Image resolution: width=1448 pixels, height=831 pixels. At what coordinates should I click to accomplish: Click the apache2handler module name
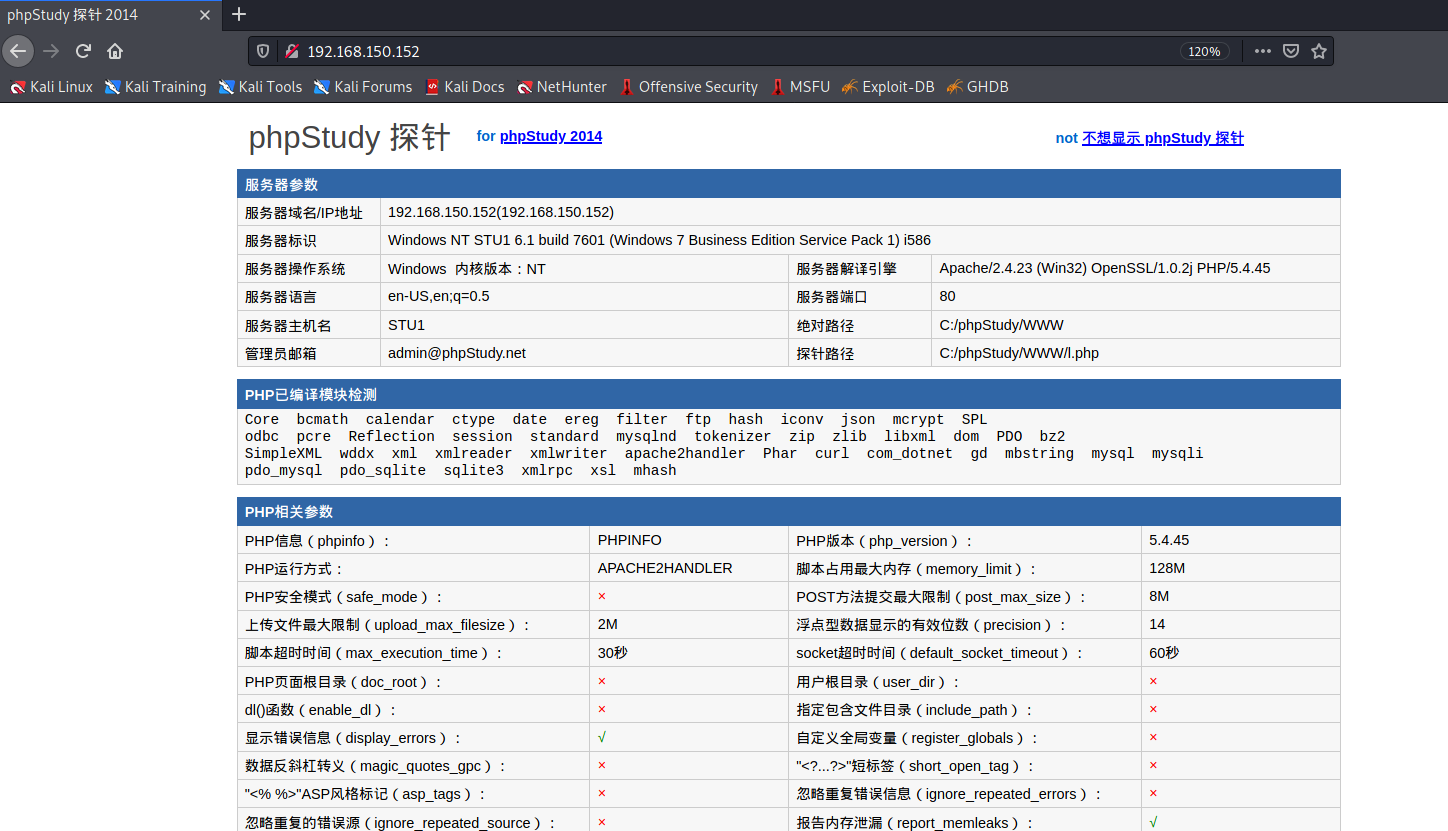click(685, 453)
